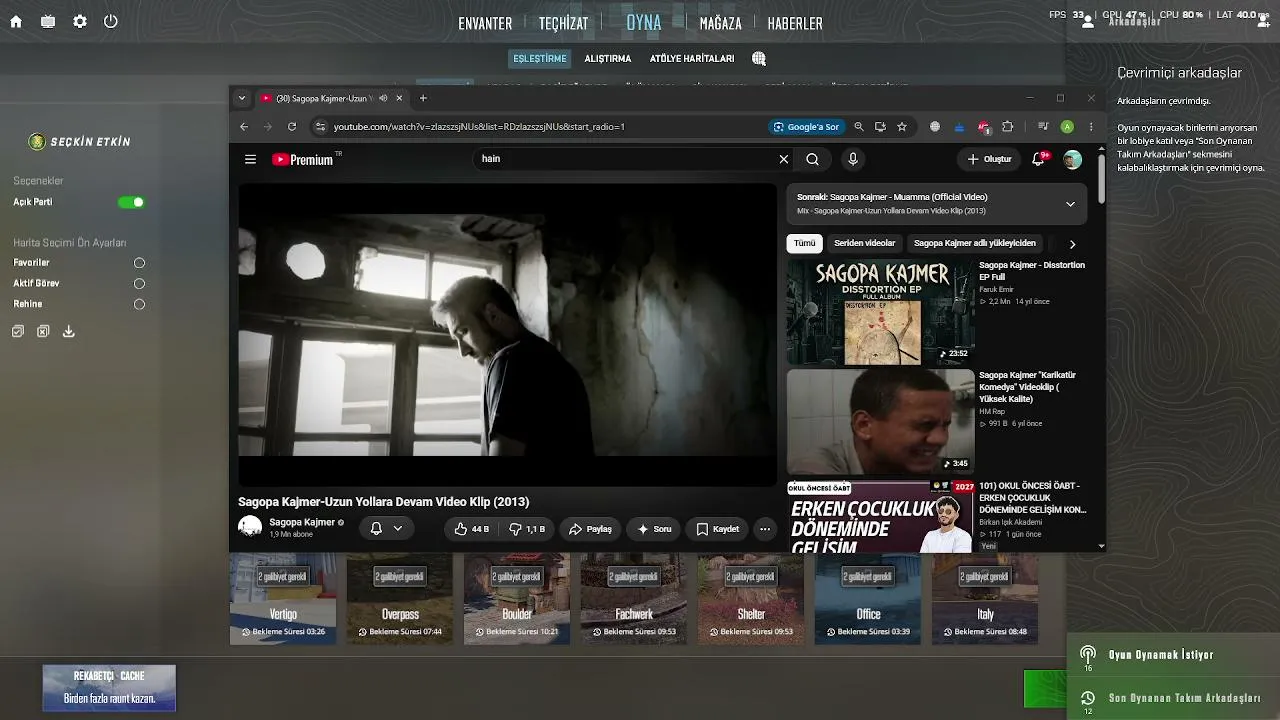Switch to the Atölye Haritaları tab

[x=692, y=59]
